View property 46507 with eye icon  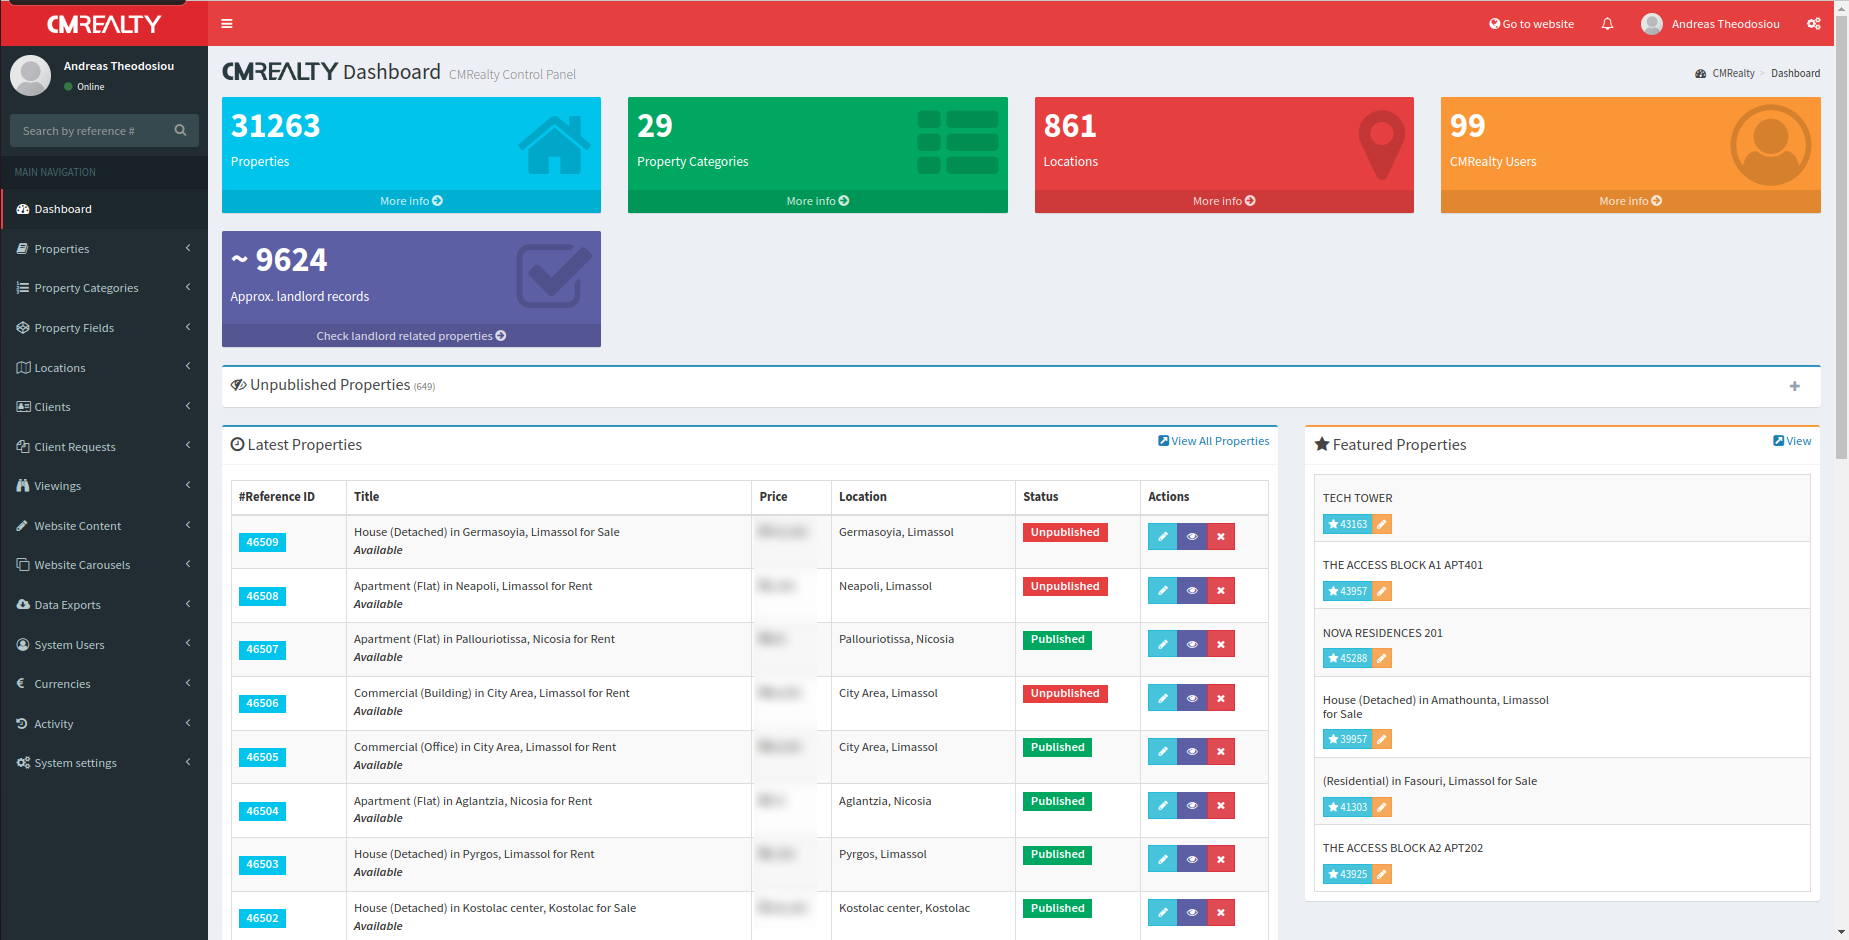pyautogui.click(x=1192, y=644)
